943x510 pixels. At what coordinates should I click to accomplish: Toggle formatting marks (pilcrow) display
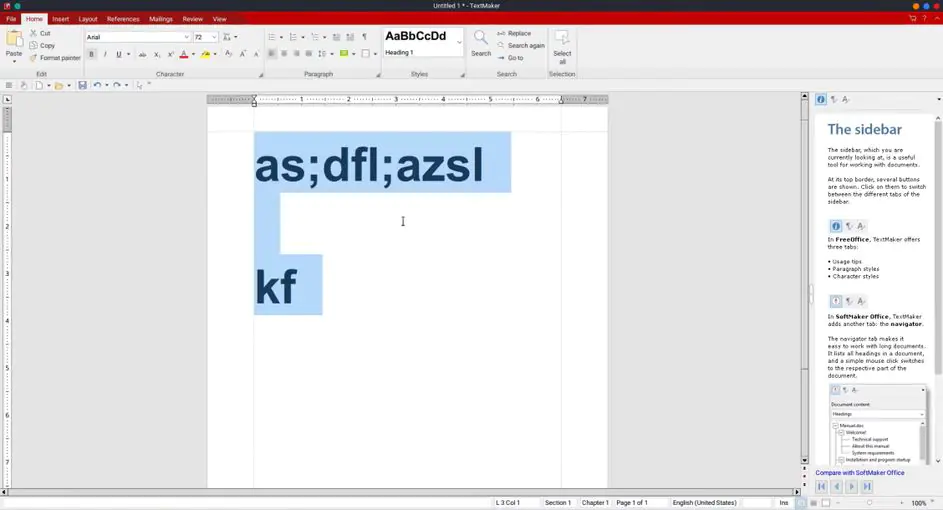pyautogui.click(x=364, y=37)
